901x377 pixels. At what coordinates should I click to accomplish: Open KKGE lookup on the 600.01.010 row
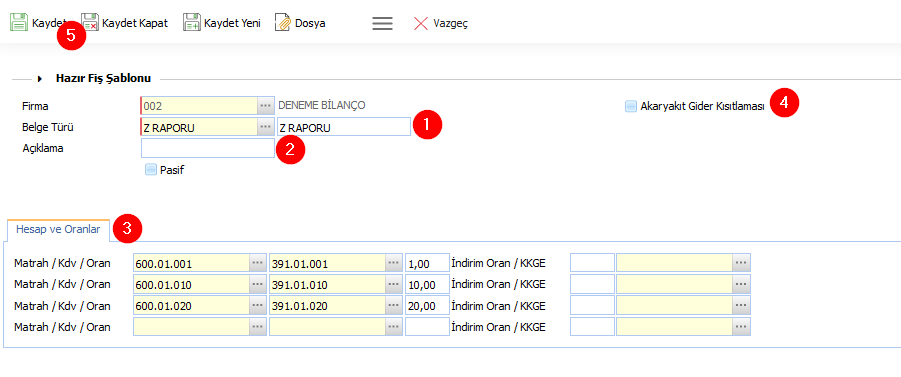[742, 284]
